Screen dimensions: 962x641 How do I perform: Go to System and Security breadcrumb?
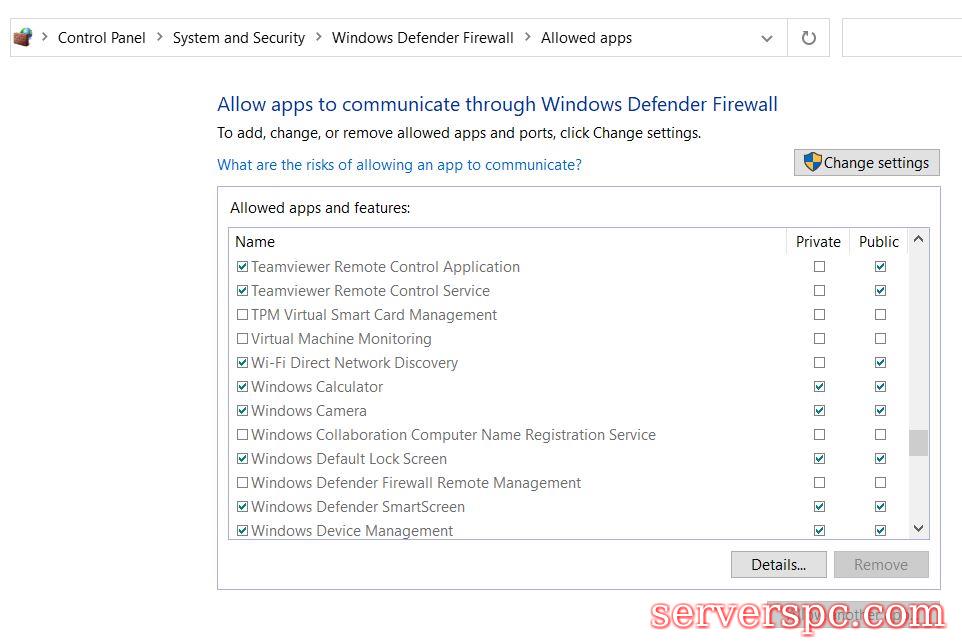[238, 38]
